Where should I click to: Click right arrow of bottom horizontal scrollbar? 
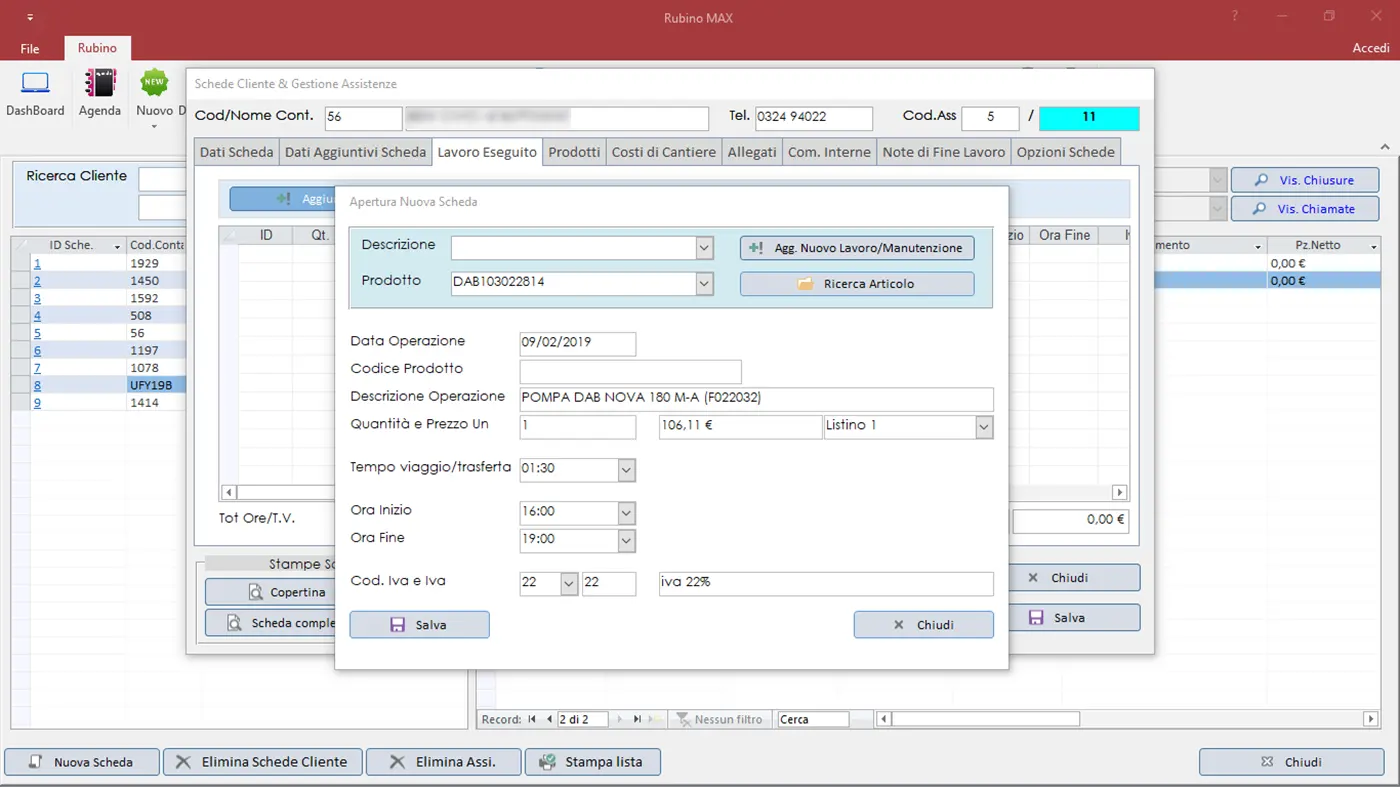(x=1371, y=719)
